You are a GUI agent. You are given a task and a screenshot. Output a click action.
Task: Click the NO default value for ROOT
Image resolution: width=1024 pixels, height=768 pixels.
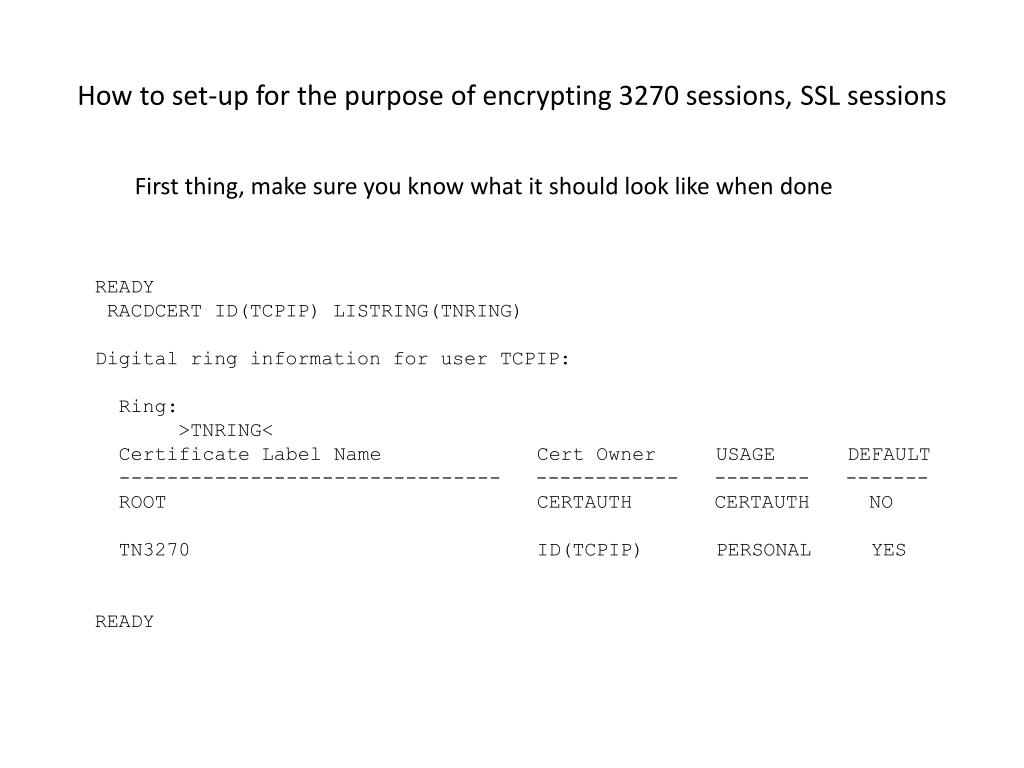(x=881, y=502)
